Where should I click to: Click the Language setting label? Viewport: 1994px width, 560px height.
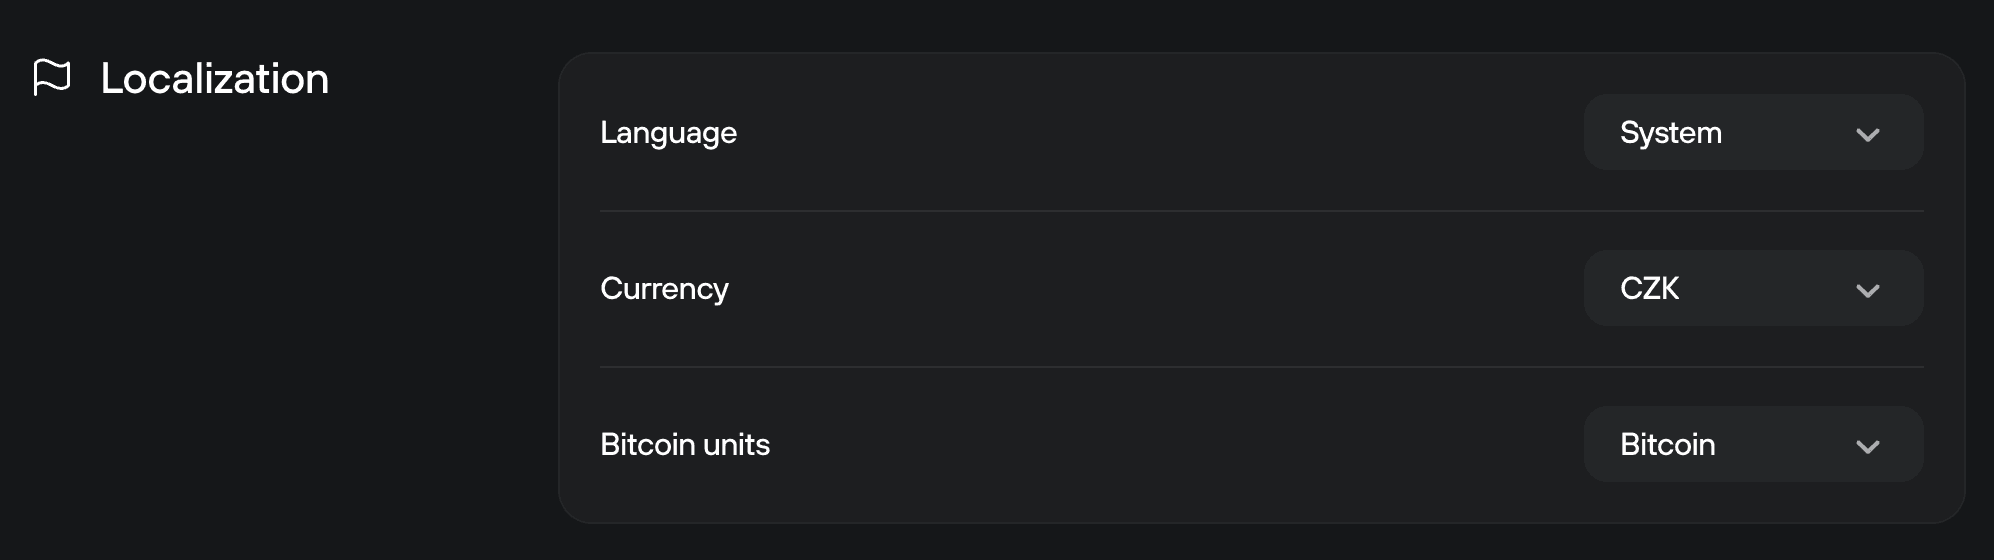[668, 133]
